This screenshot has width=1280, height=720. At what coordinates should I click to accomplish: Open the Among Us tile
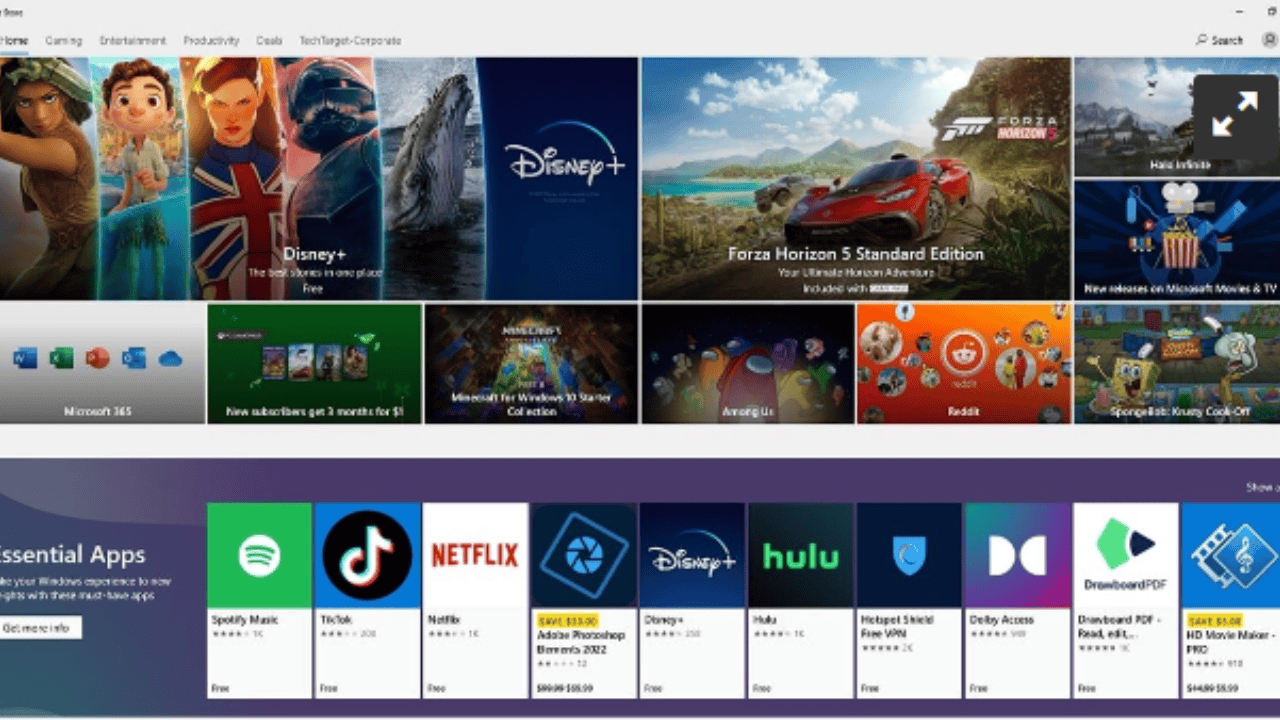pyautogui.click(x=748, y=364)
